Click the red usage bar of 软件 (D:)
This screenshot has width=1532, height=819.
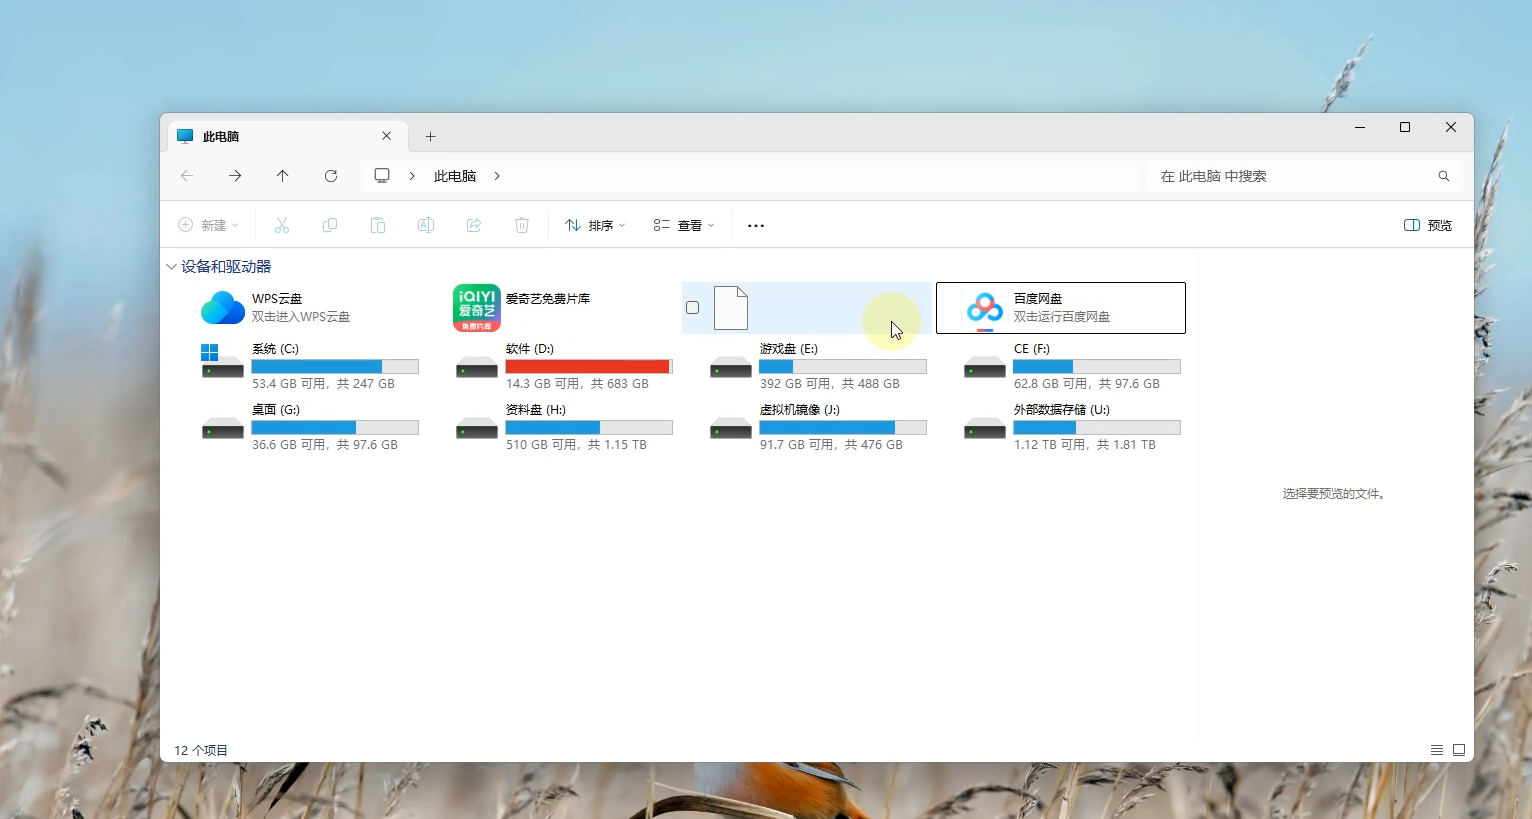click(588, 367)
